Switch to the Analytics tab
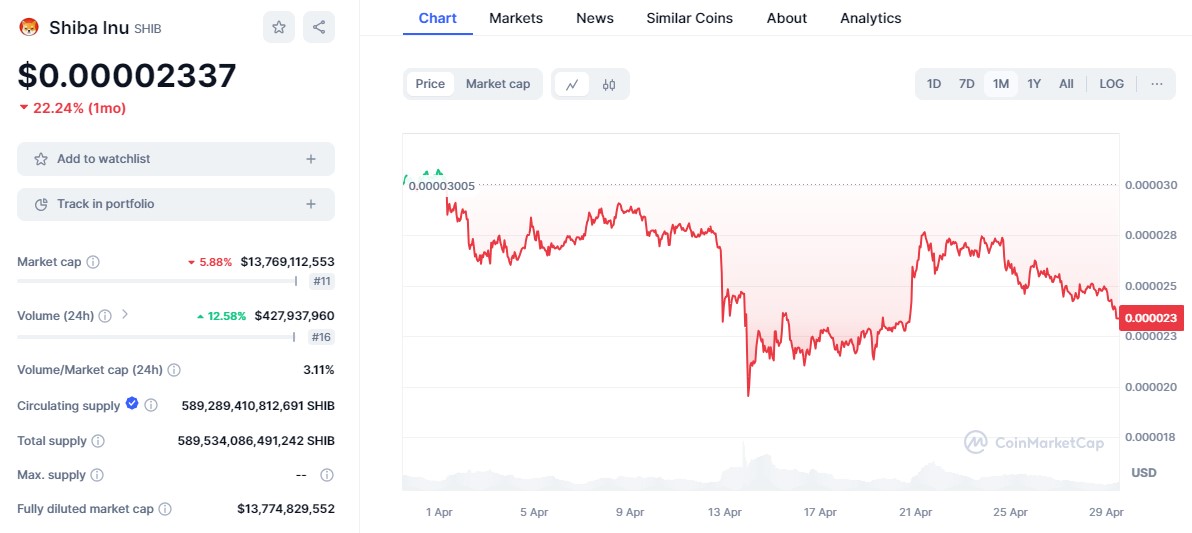 [x=870, y=18]
